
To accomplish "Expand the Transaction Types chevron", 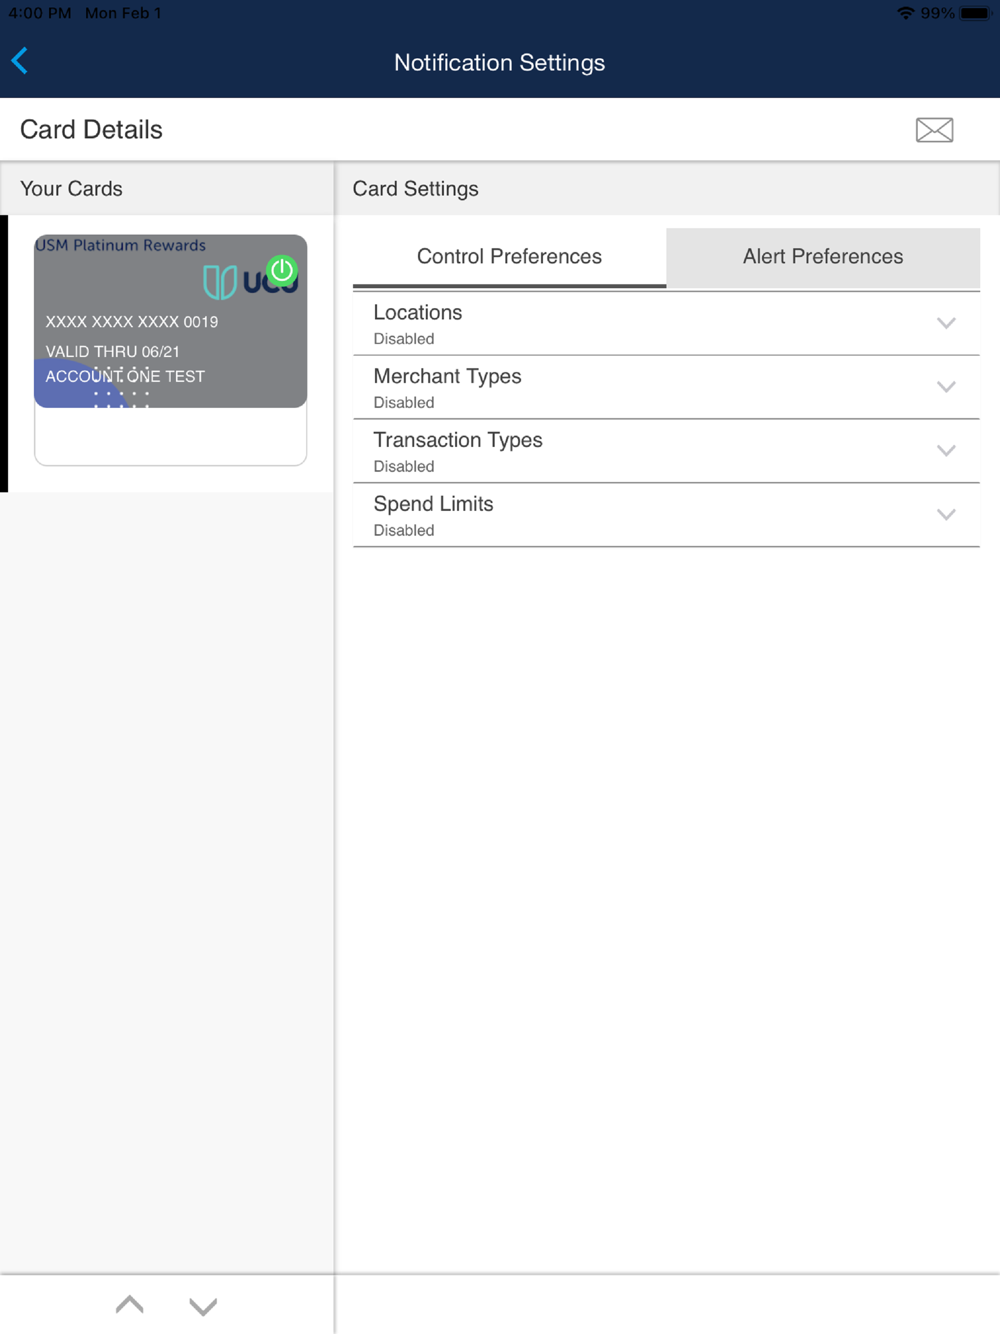I will click(x=946, y=451).
